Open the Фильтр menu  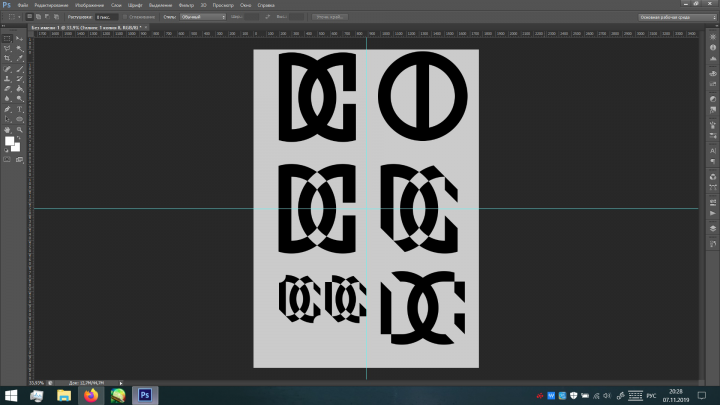(186, 5)
